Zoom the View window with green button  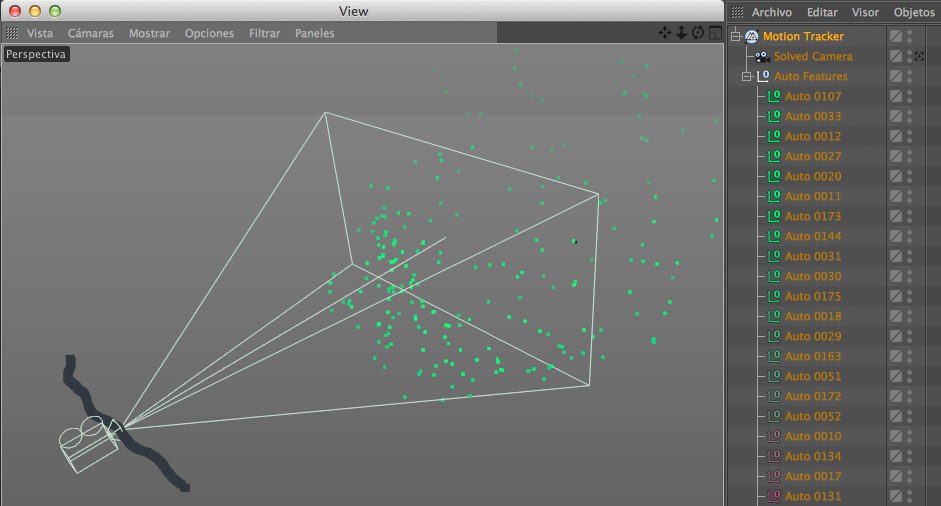tap(55, 11)
